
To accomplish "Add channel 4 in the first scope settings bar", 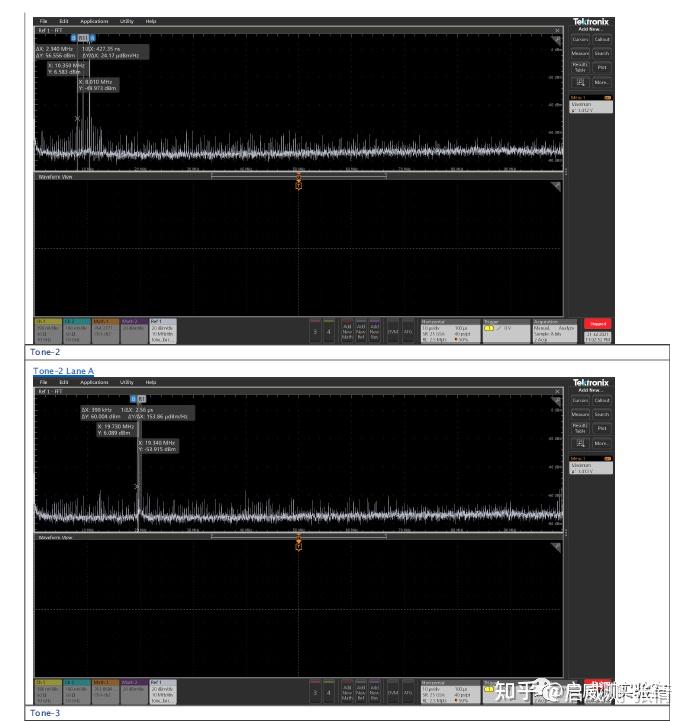I will click(x=328, y=331).
